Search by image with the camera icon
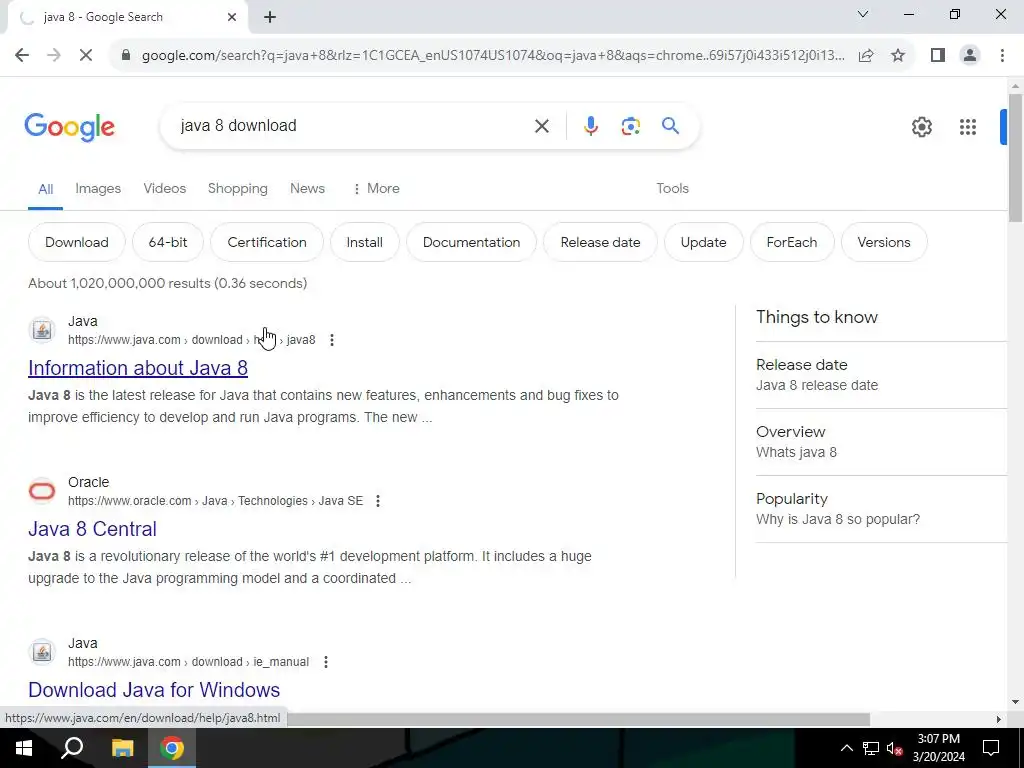 pos(630,126)
